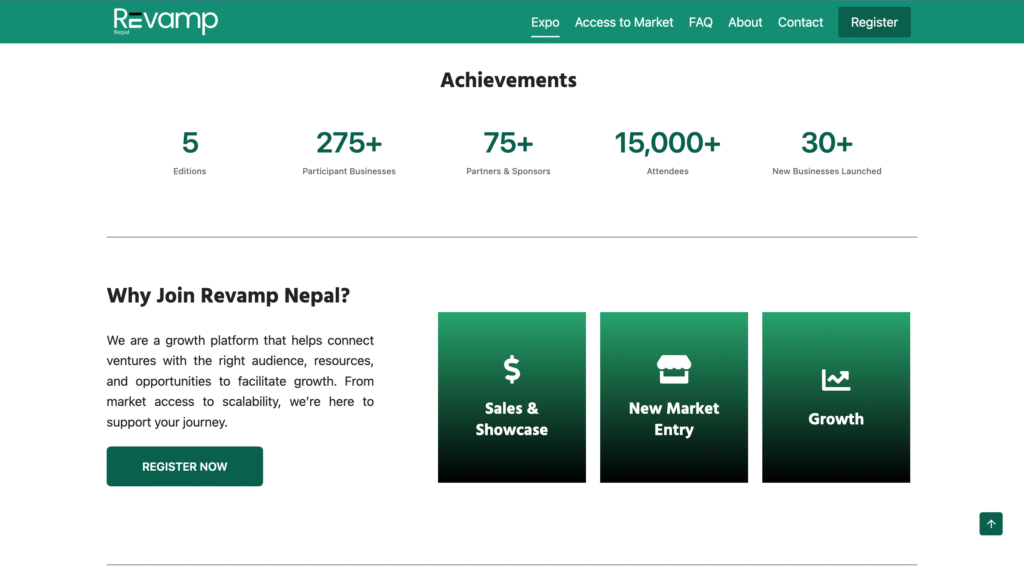
Task: Click the '75+' statistic
Action: 508,142
